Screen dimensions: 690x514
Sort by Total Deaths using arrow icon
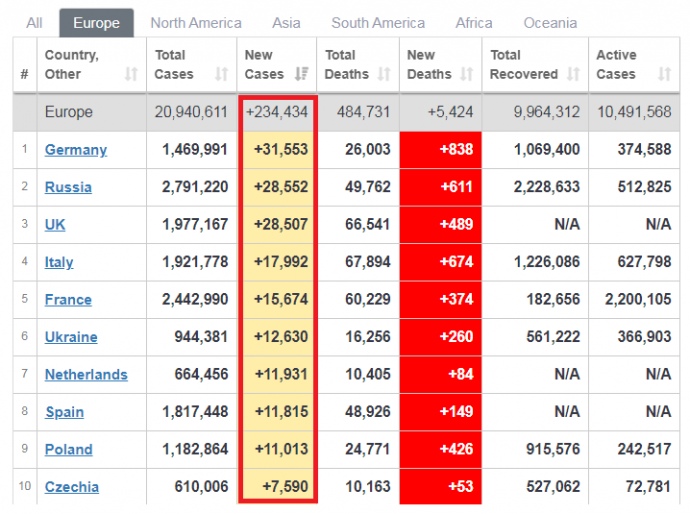385,74
